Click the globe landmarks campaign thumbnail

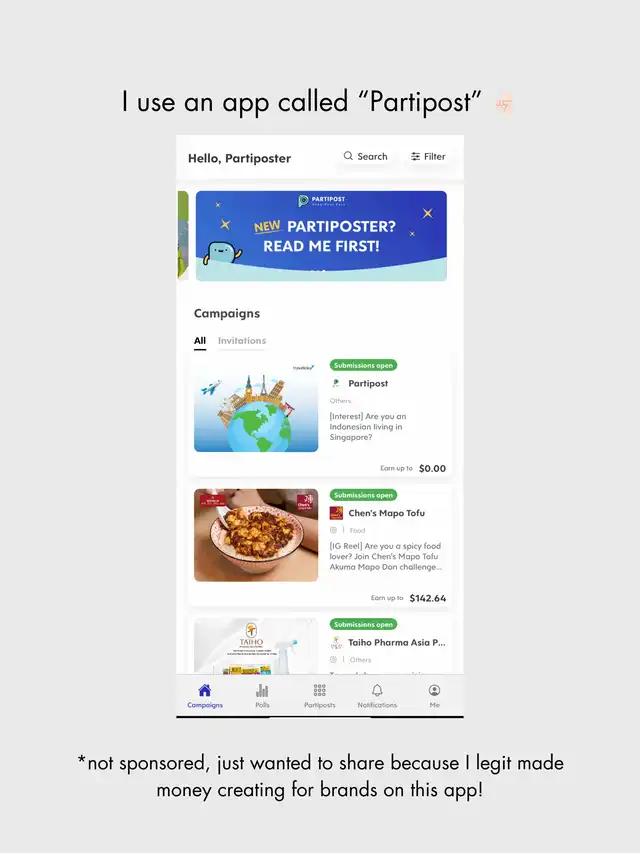256,405
